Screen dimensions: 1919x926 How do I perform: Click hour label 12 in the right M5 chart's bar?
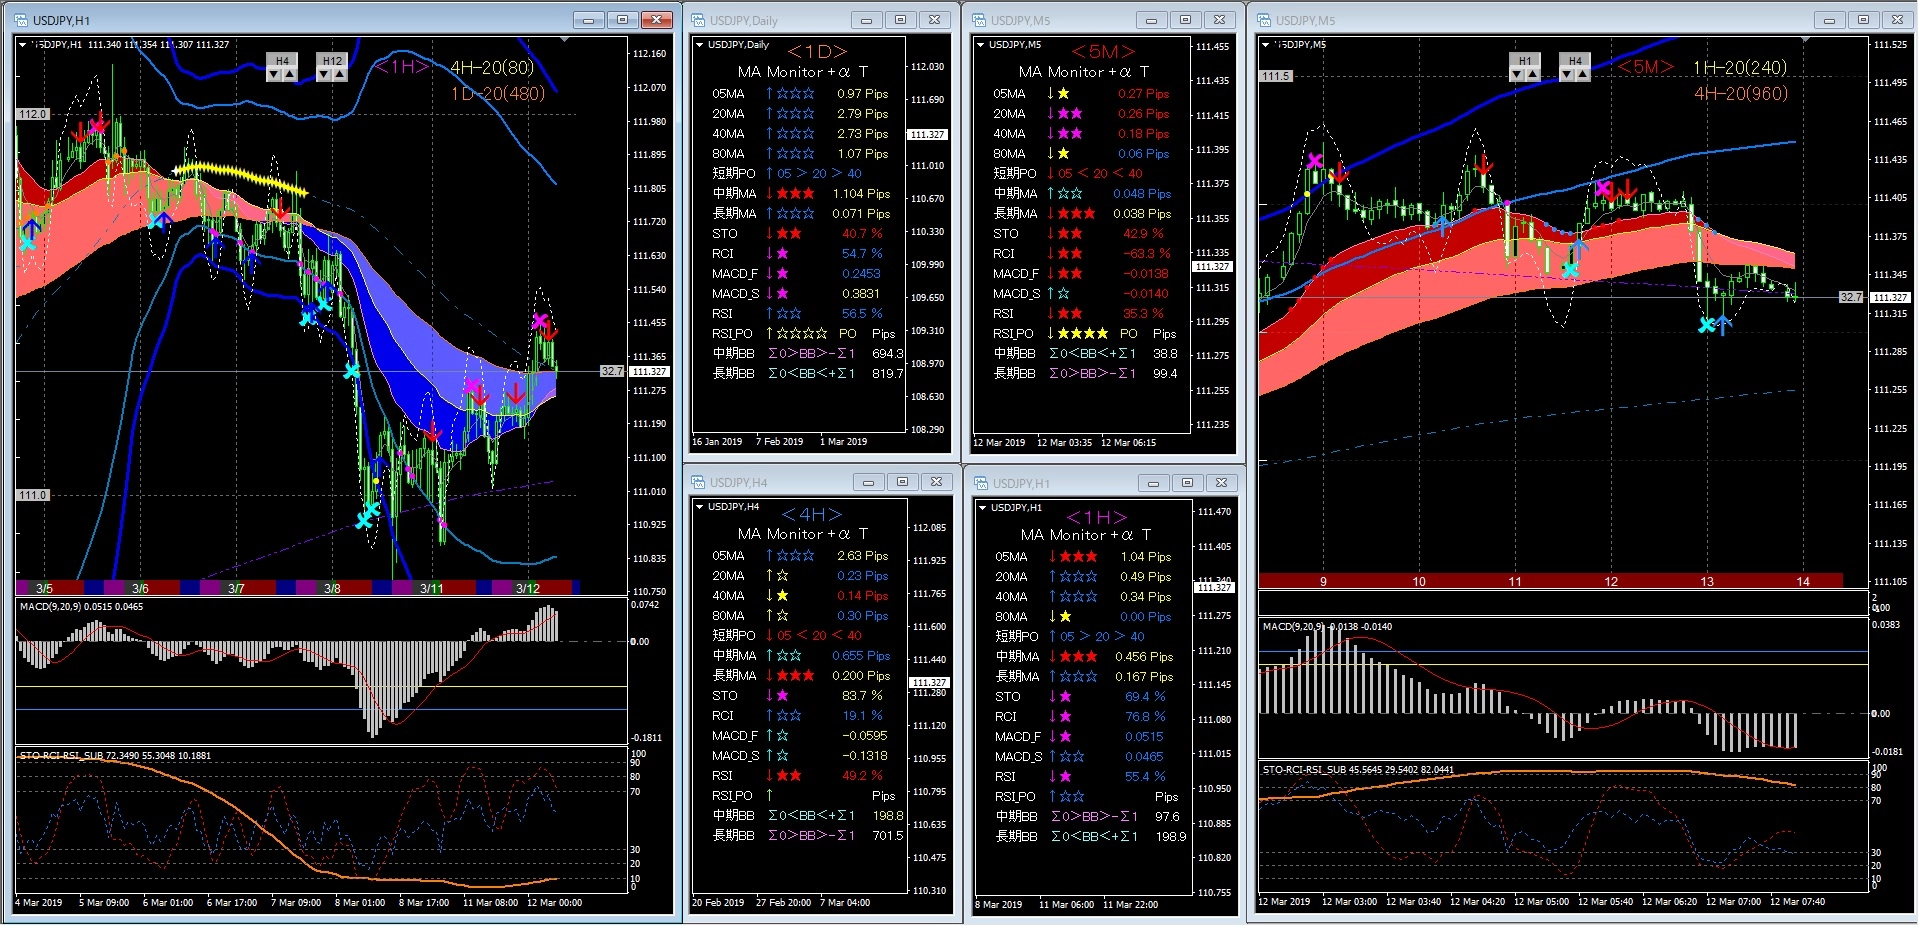[1611, 581]
